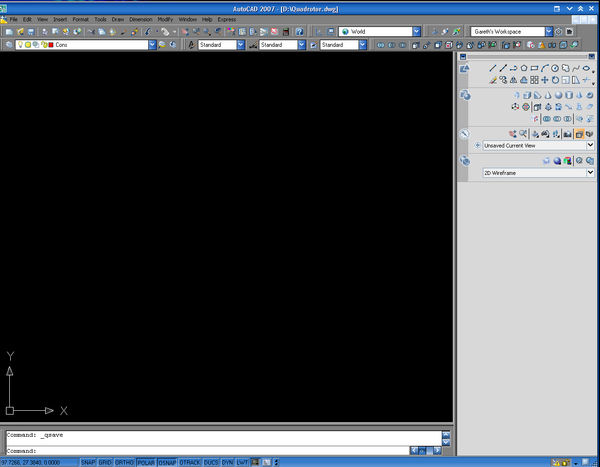Create a 3D Box solid
This screenshot has width=600, height=467.
coord(527,95)
